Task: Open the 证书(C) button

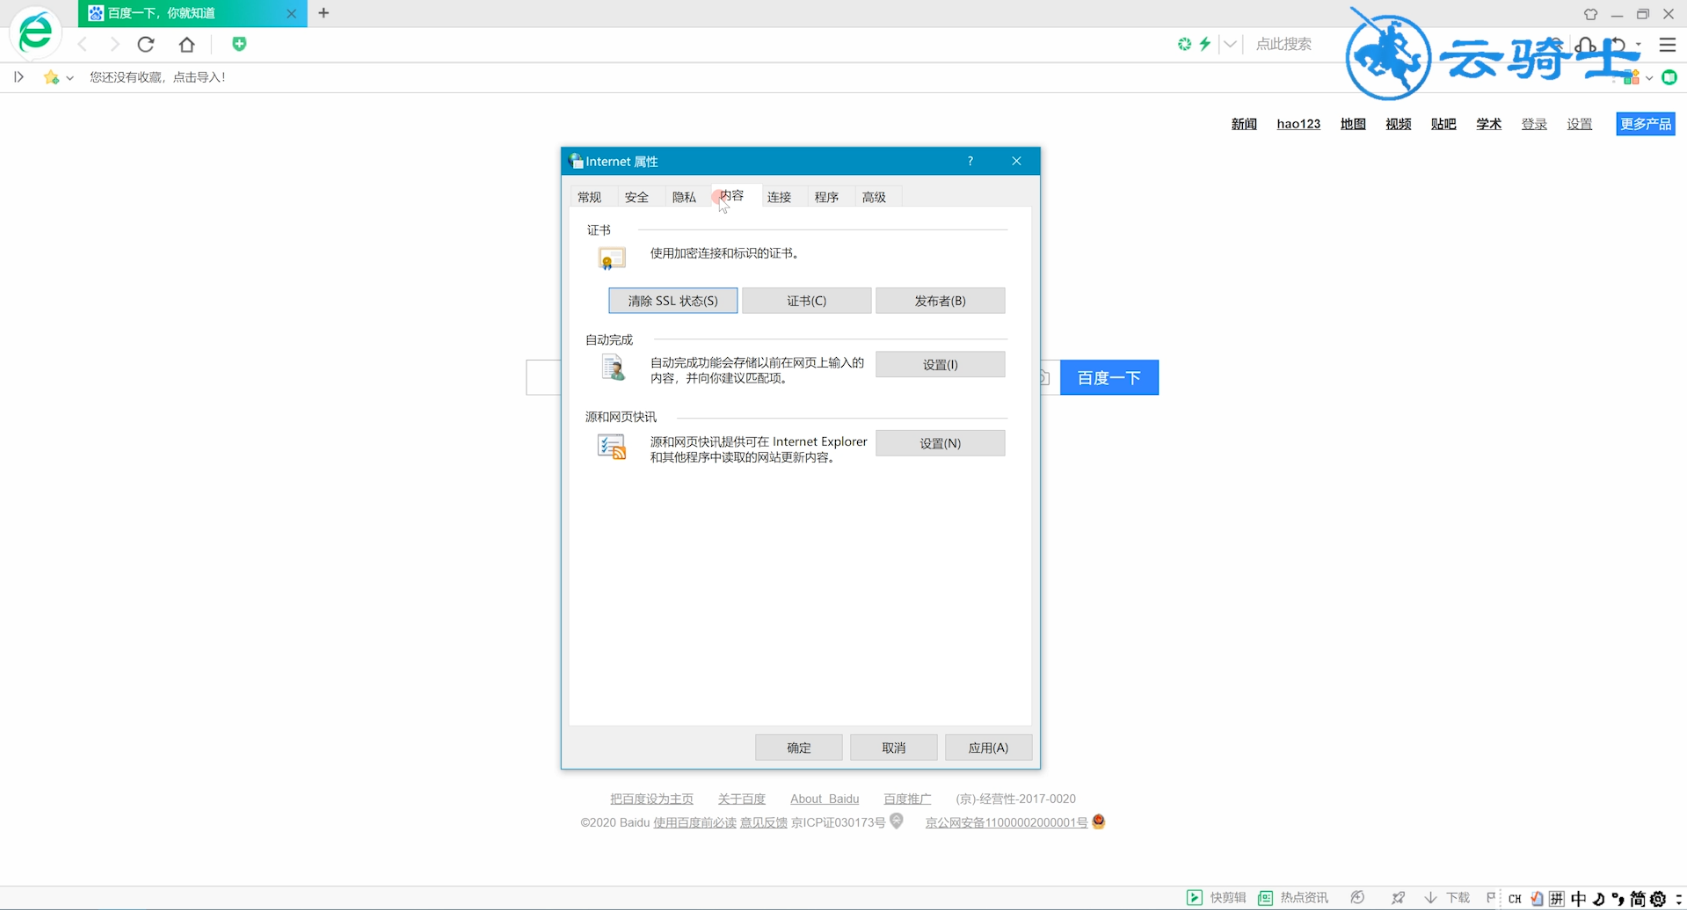Action: coord(806,300)
